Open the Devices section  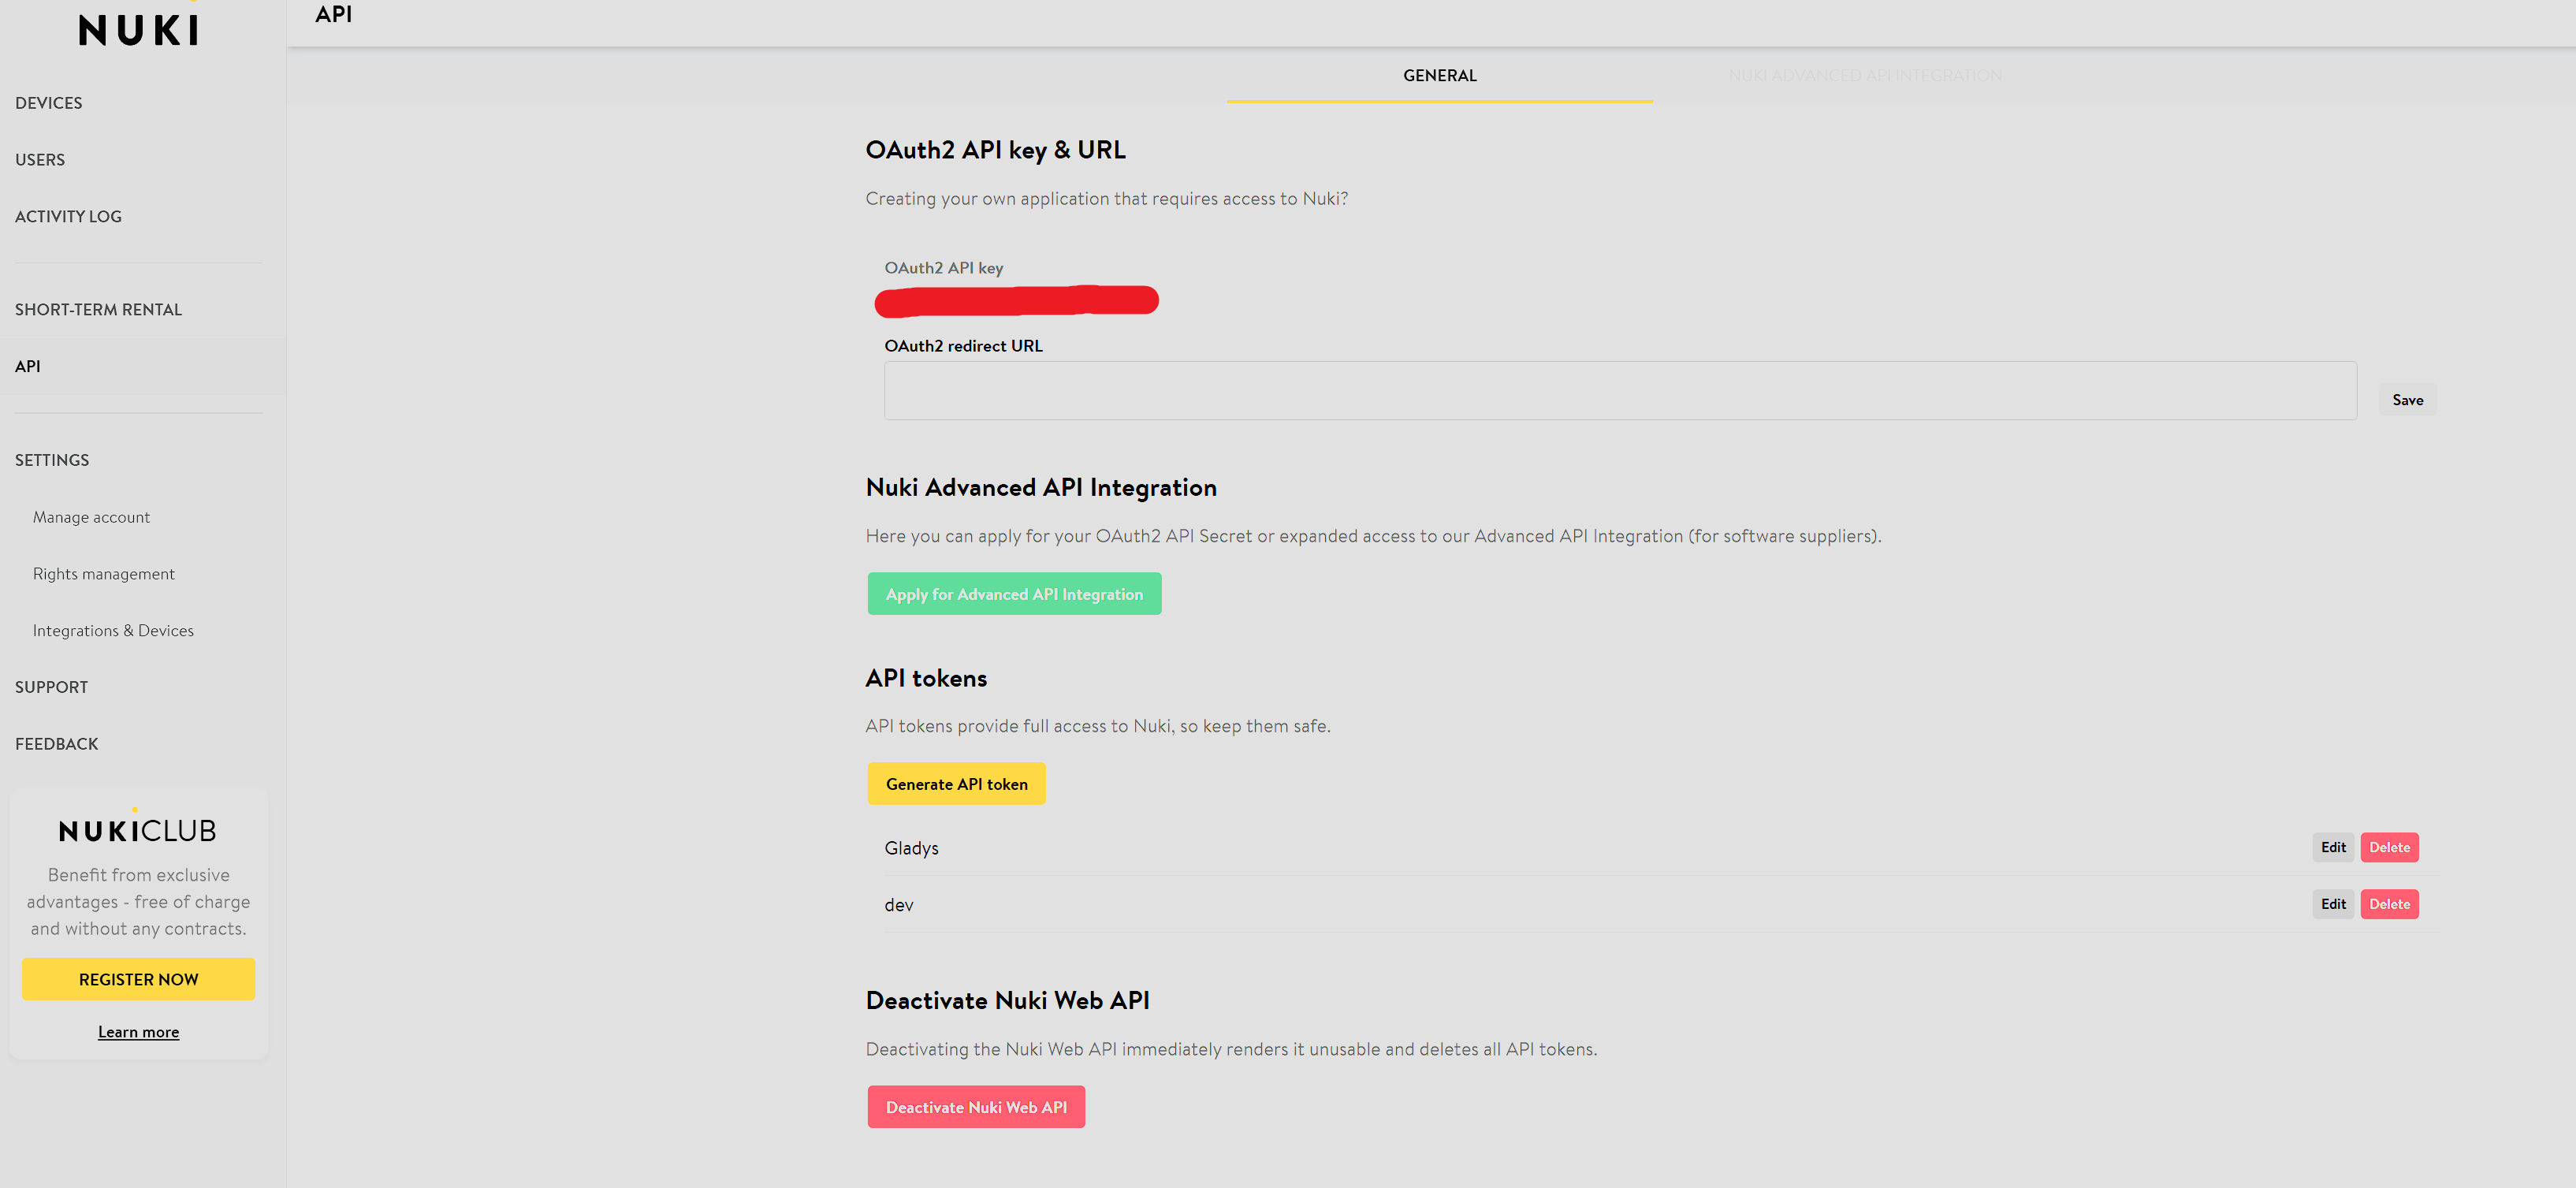tap(49, 103)
